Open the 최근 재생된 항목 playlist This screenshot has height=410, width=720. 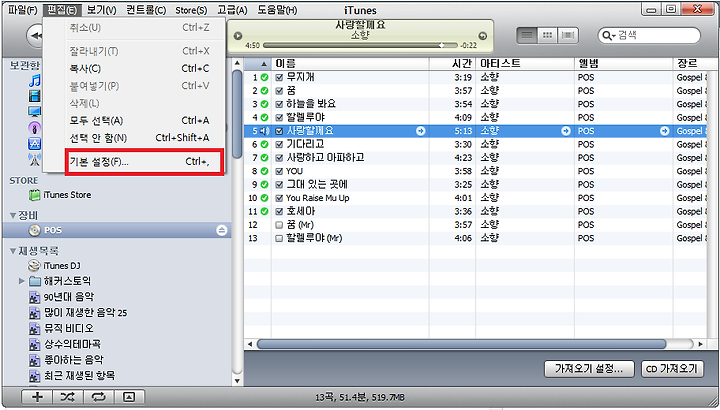72,376
